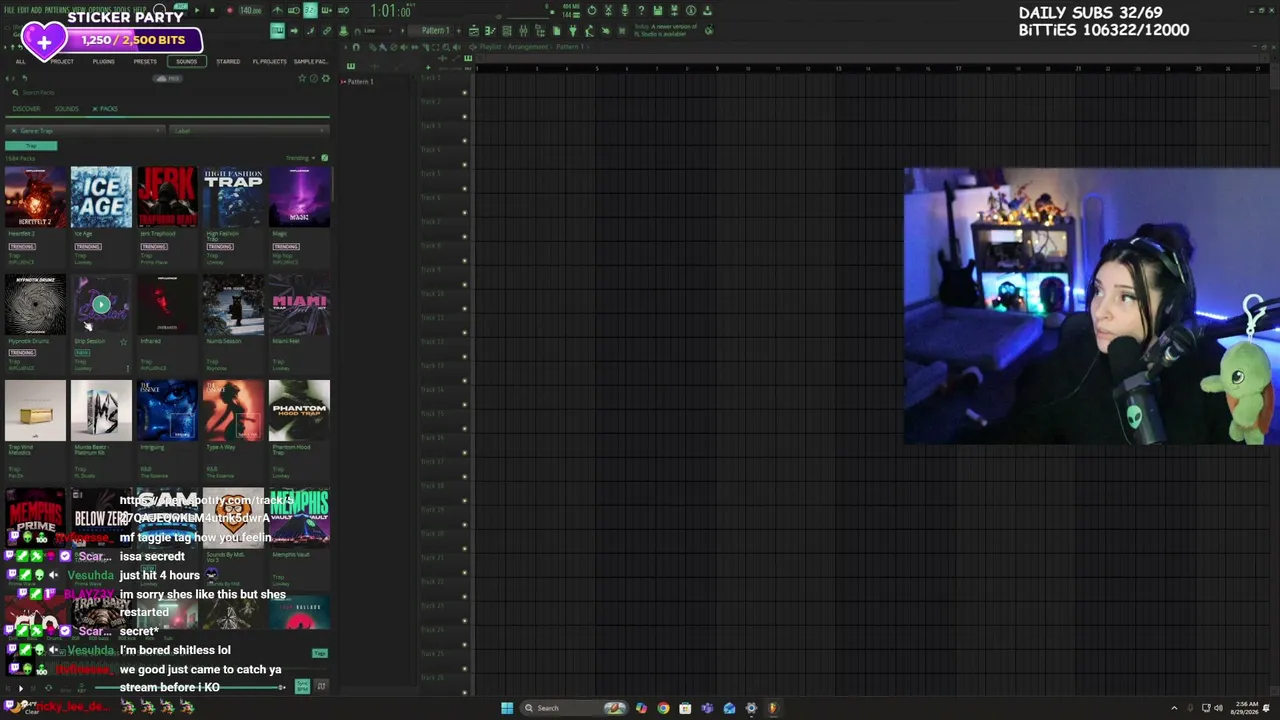Arm recording with the red Record button
The width and height of the screenshot is (1280, 720).
[229, 10]
